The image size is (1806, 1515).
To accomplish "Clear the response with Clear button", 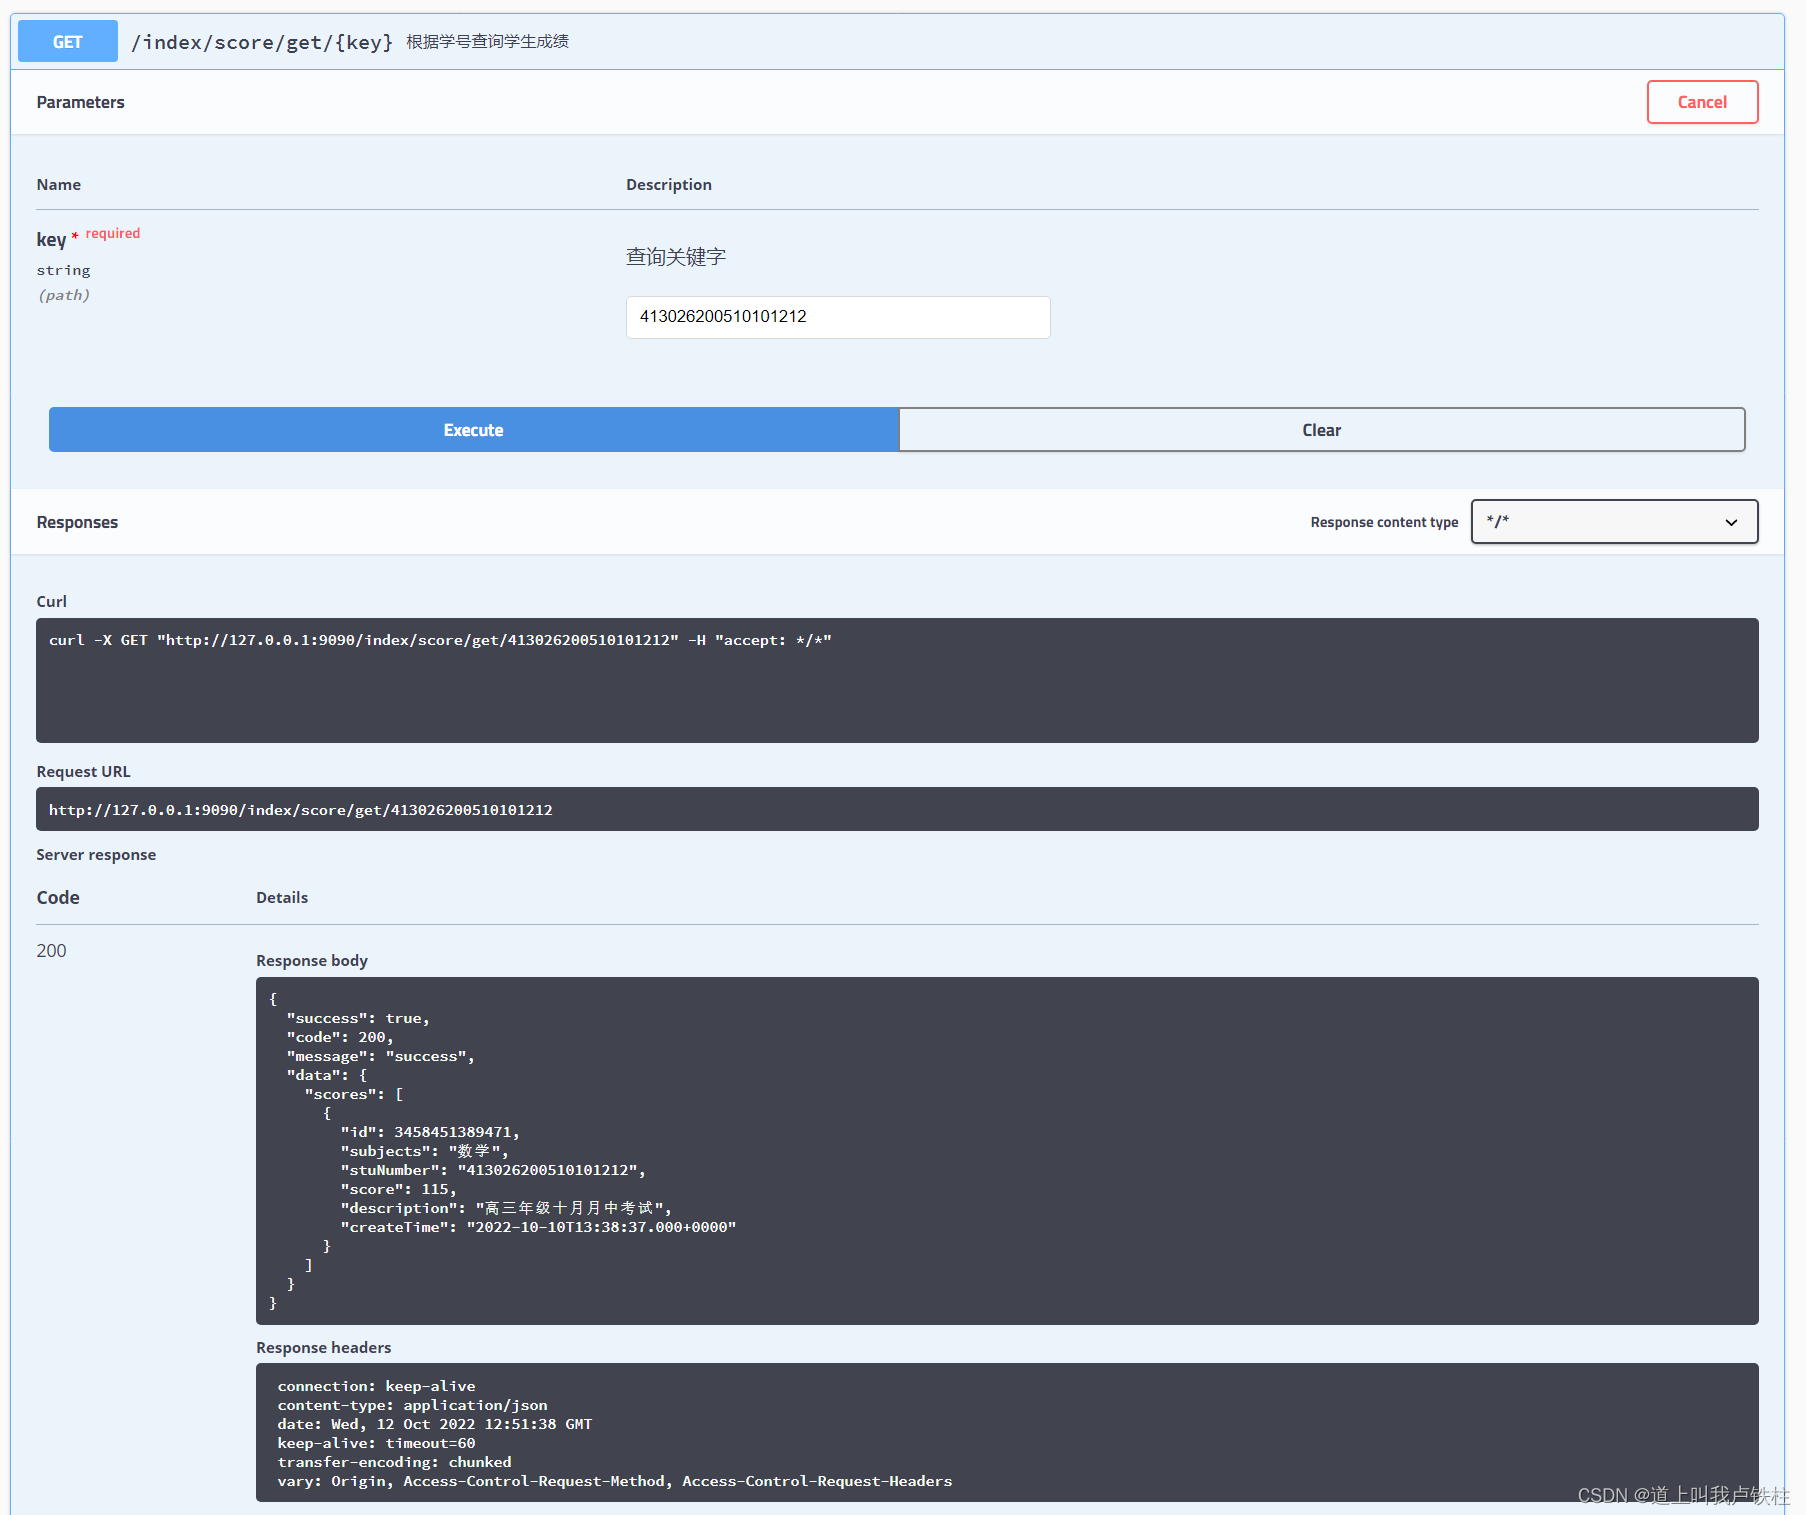I will tap(1321, 430).
